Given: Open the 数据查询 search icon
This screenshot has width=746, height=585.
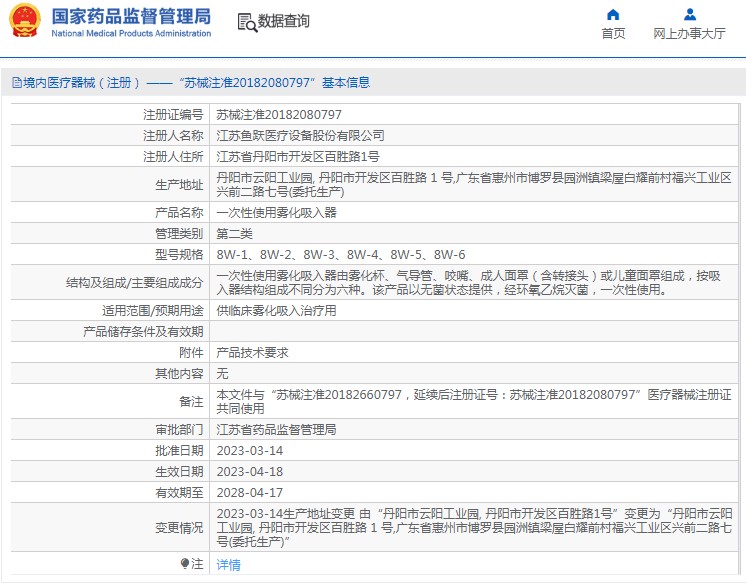Looking at the screenshot, I should 247,22.
